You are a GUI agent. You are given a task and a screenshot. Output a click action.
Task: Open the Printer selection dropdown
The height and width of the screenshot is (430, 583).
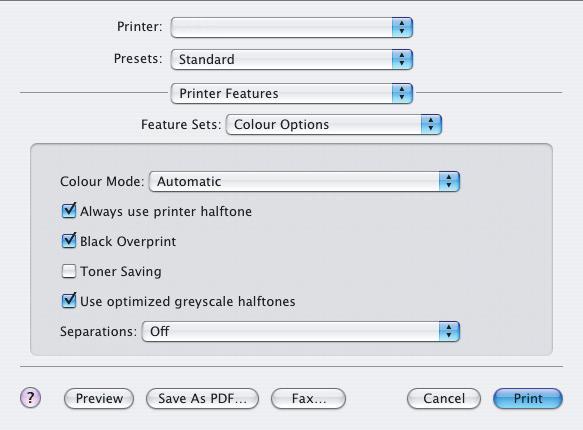point(292,28)
